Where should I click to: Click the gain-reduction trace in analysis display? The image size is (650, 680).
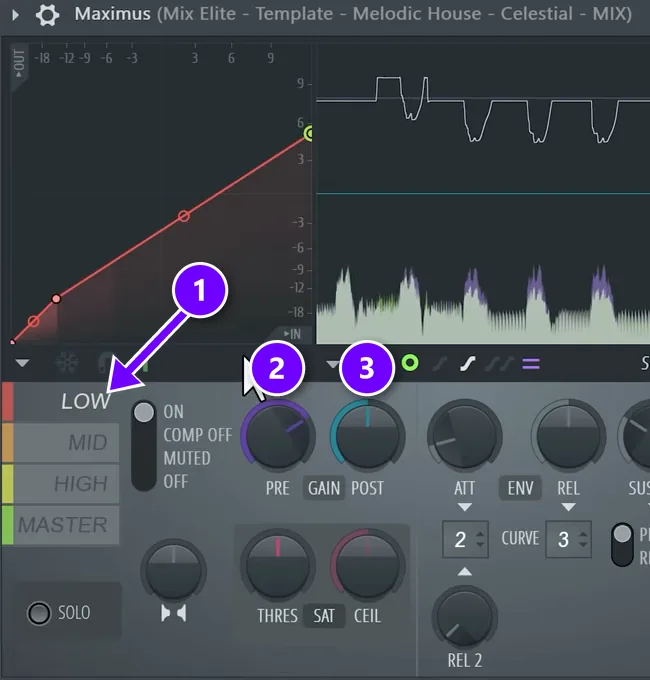[x=483, y=109]
